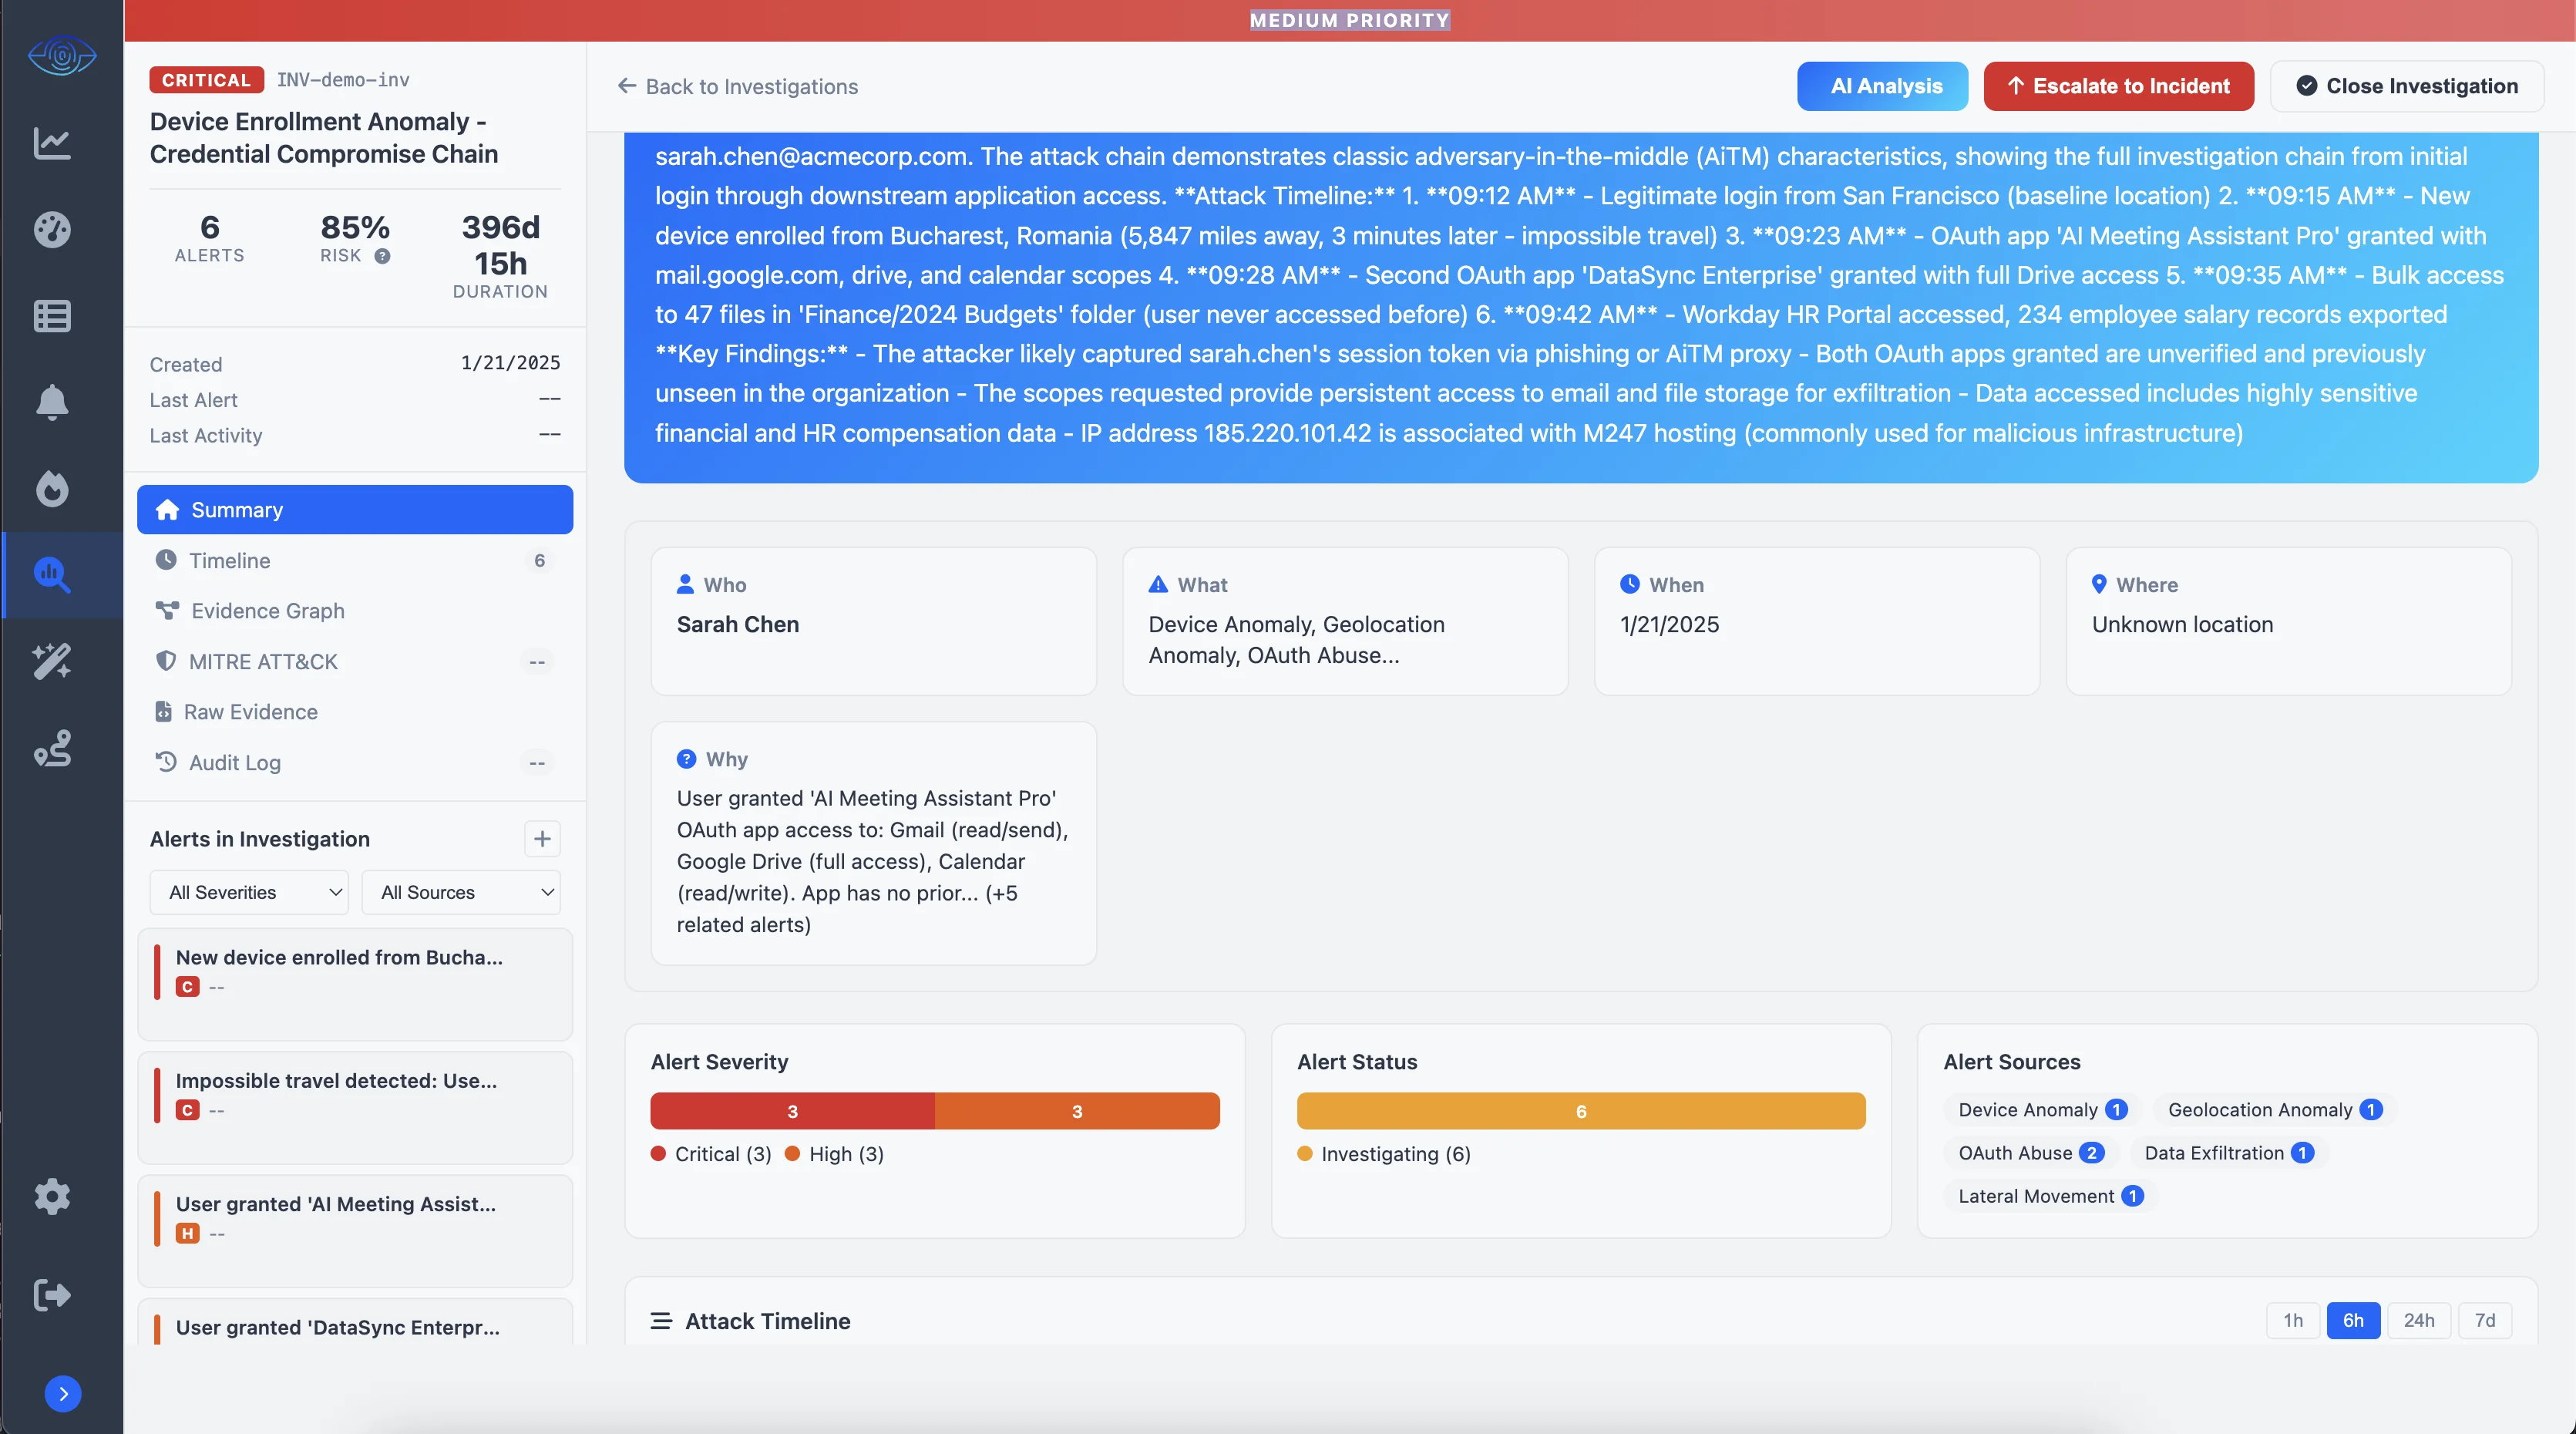Click the logout icon in sidebar
Image resolution: width=2576 pixels, height=1434 pixels.
coord(52,1295)
